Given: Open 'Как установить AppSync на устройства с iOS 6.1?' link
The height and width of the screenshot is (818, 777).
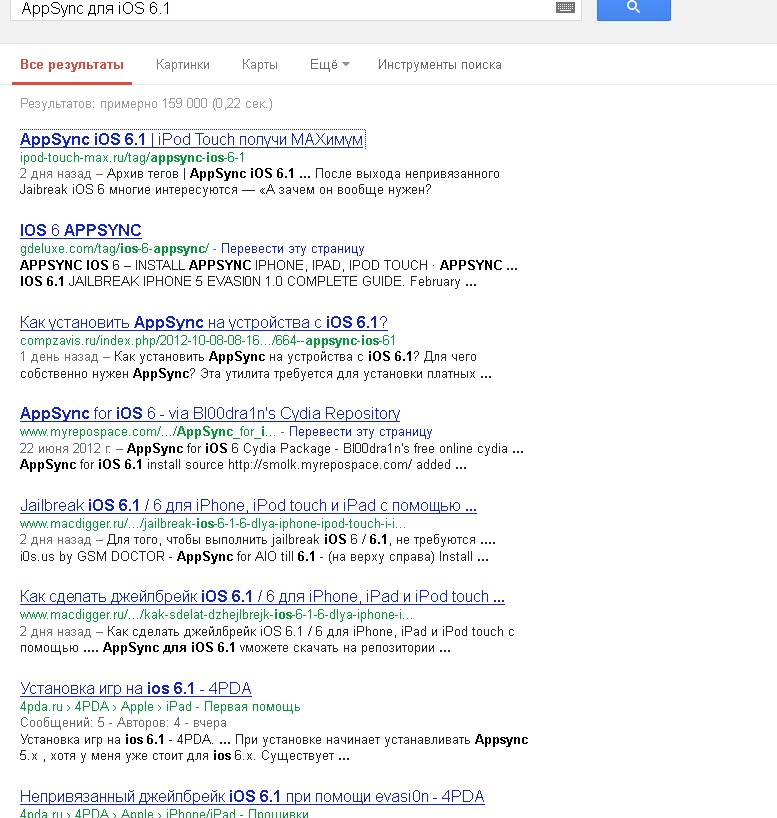Looking at the screenshot, I should pos(204,322).
